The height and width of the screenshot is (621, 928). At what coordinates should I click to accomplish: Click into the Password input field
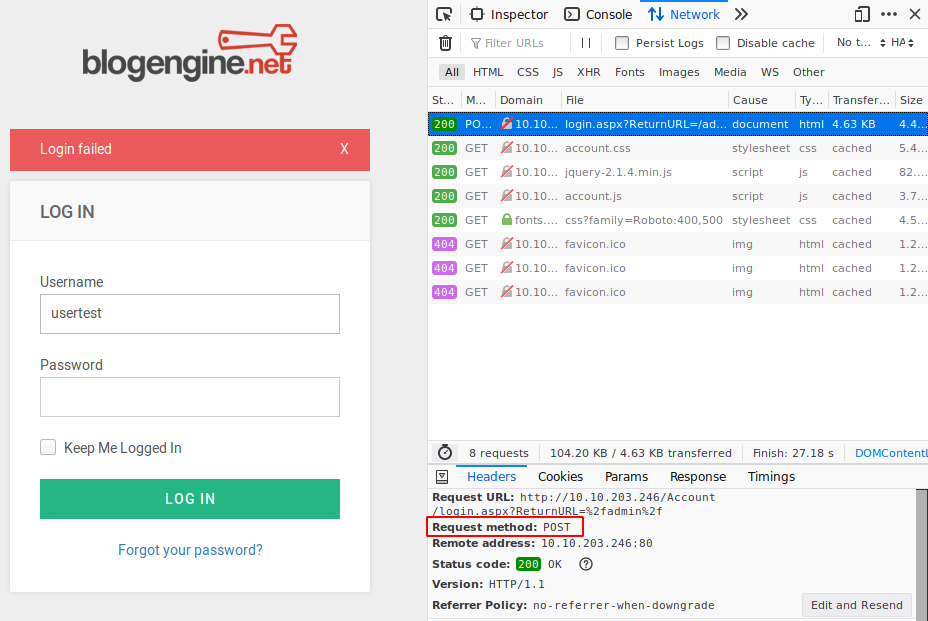190,397
